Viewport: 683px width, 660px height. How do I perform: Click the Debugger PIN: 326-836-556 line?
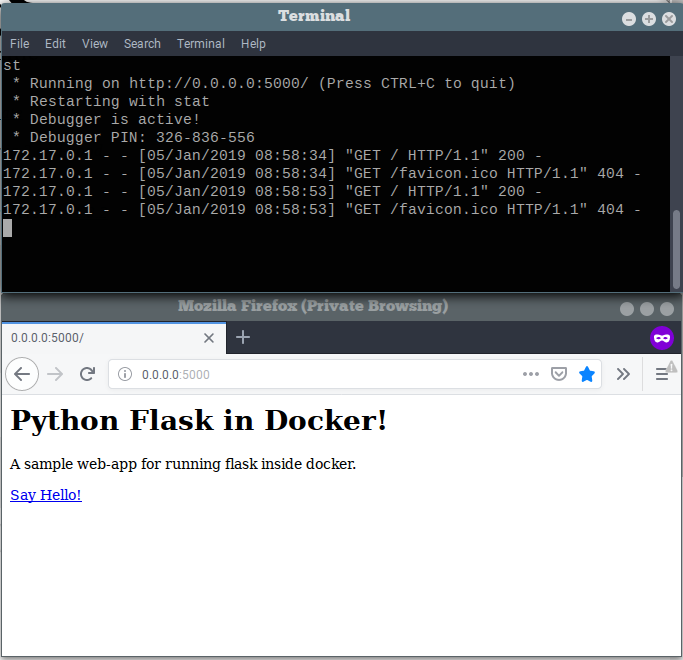pos(133,138)
